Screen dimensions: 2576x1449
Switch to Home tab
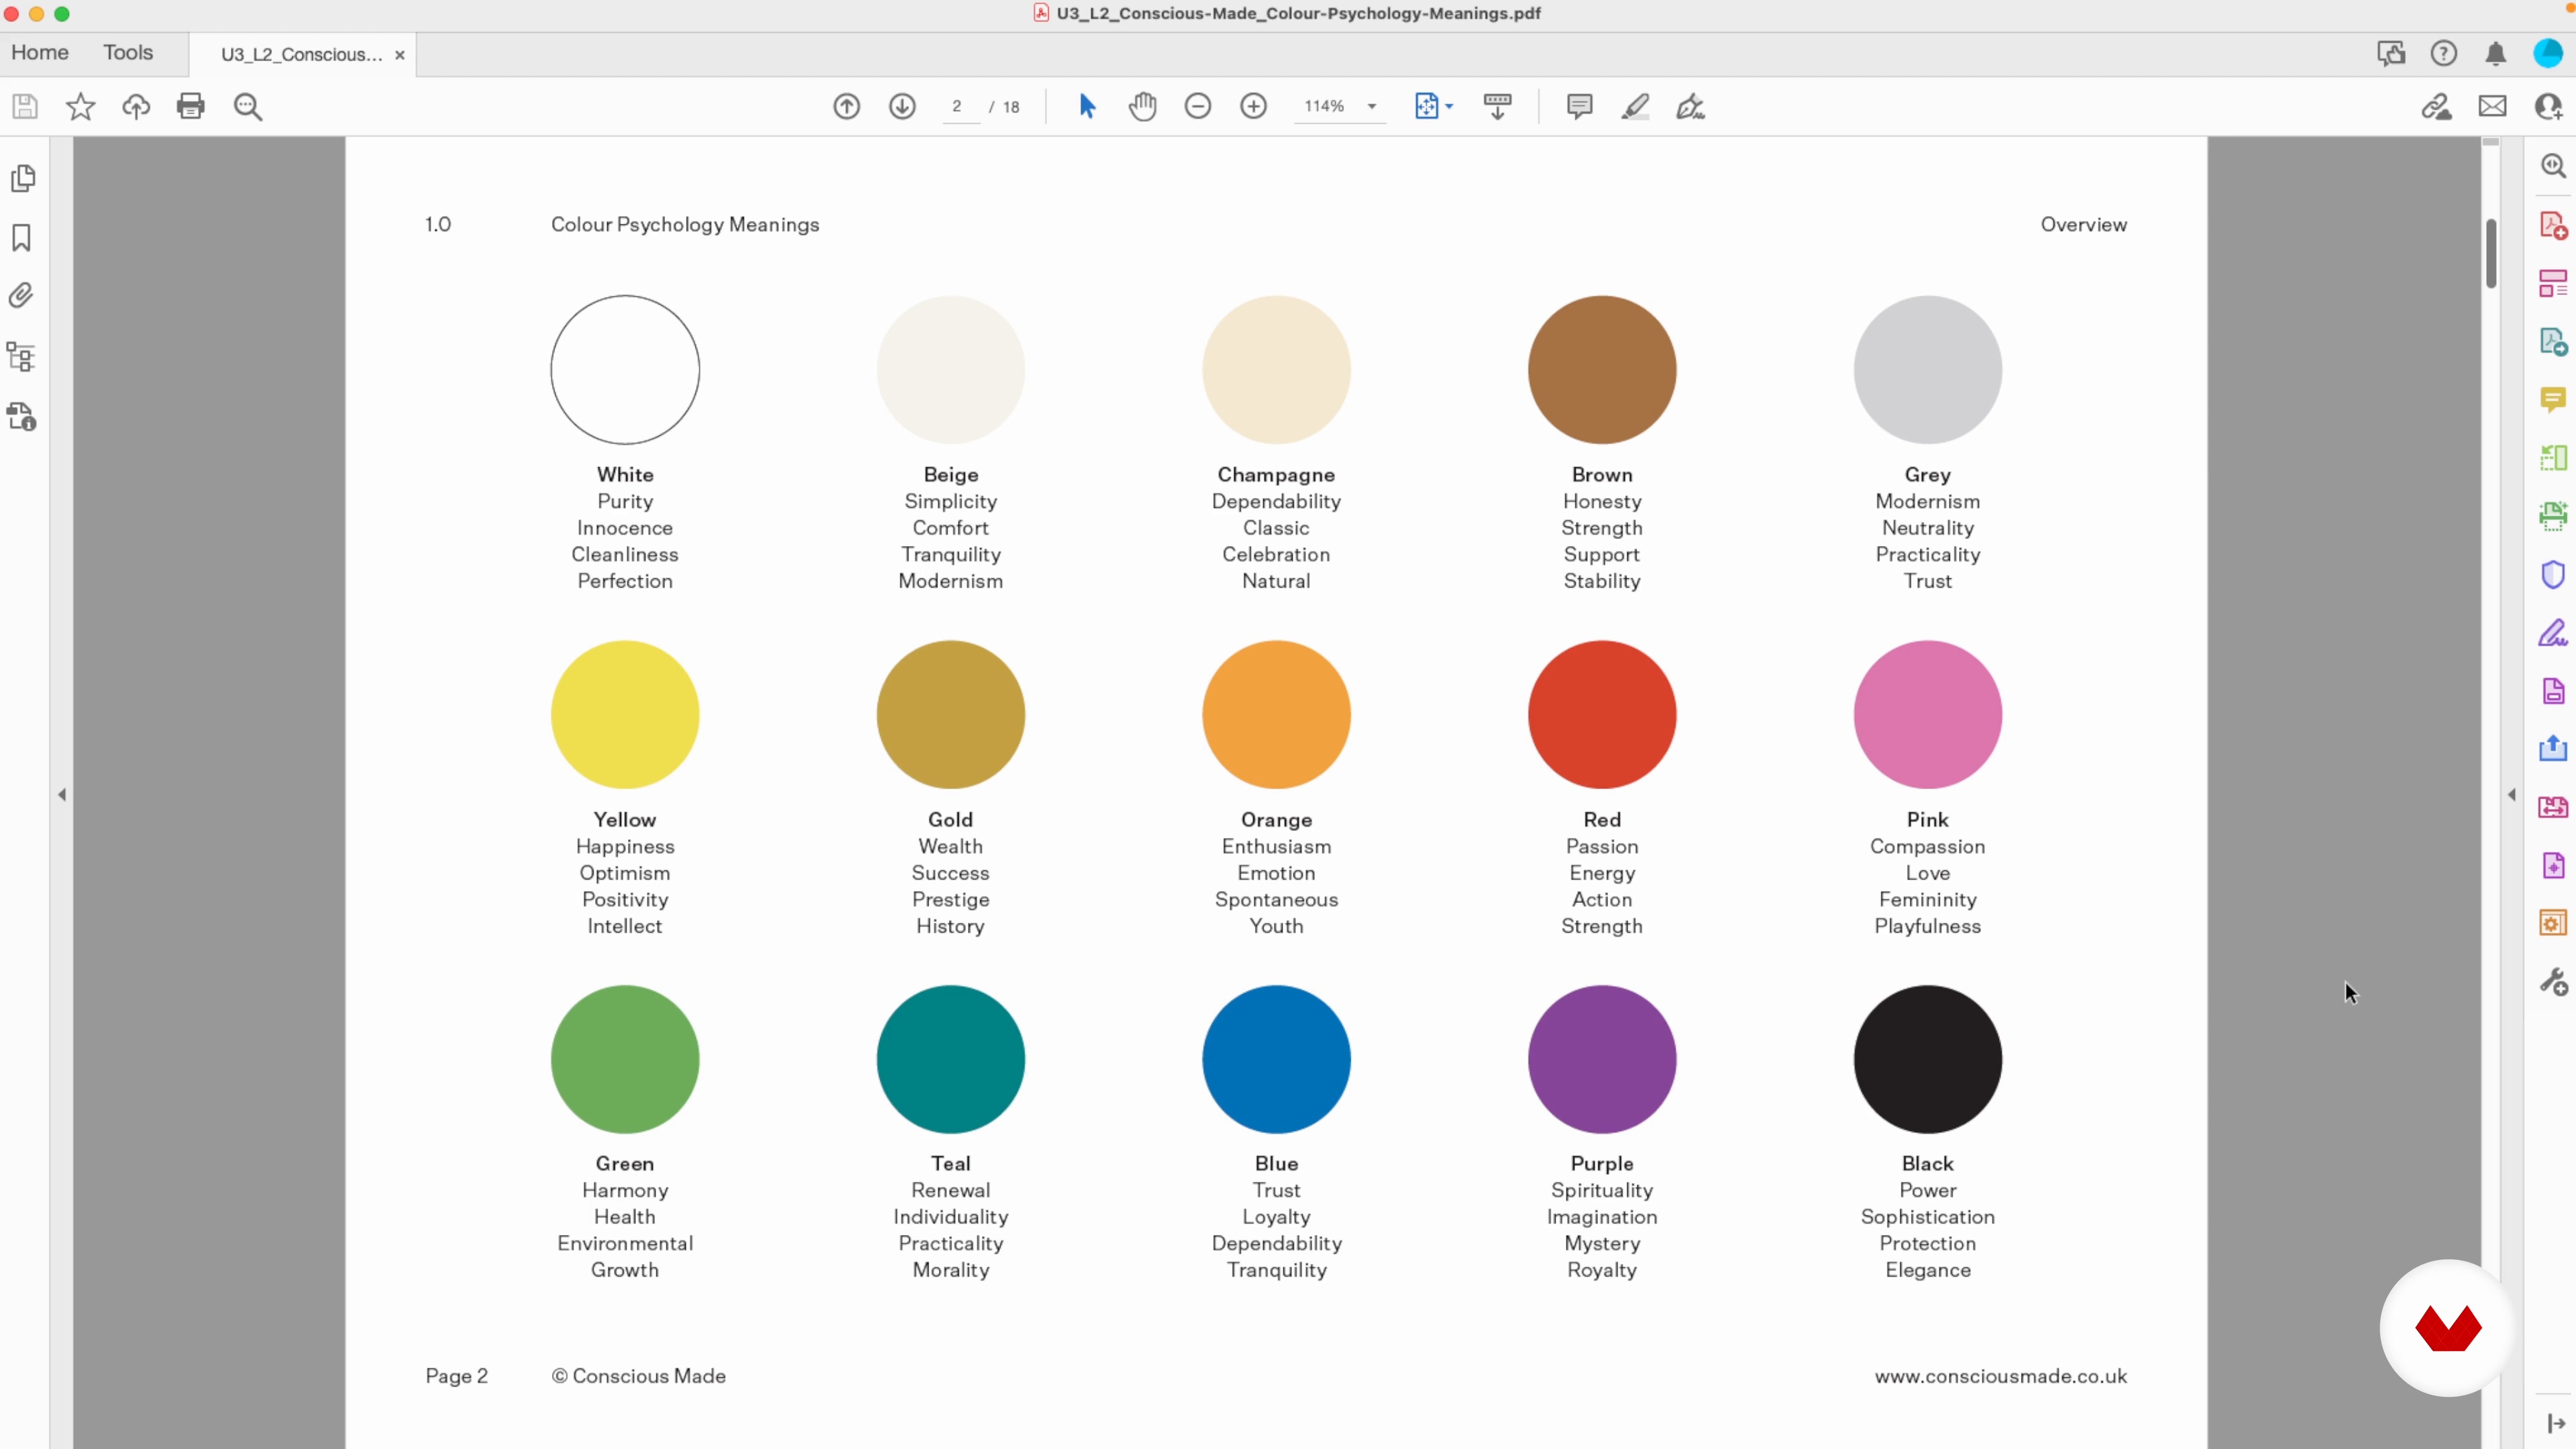click(x=40, y=53)
